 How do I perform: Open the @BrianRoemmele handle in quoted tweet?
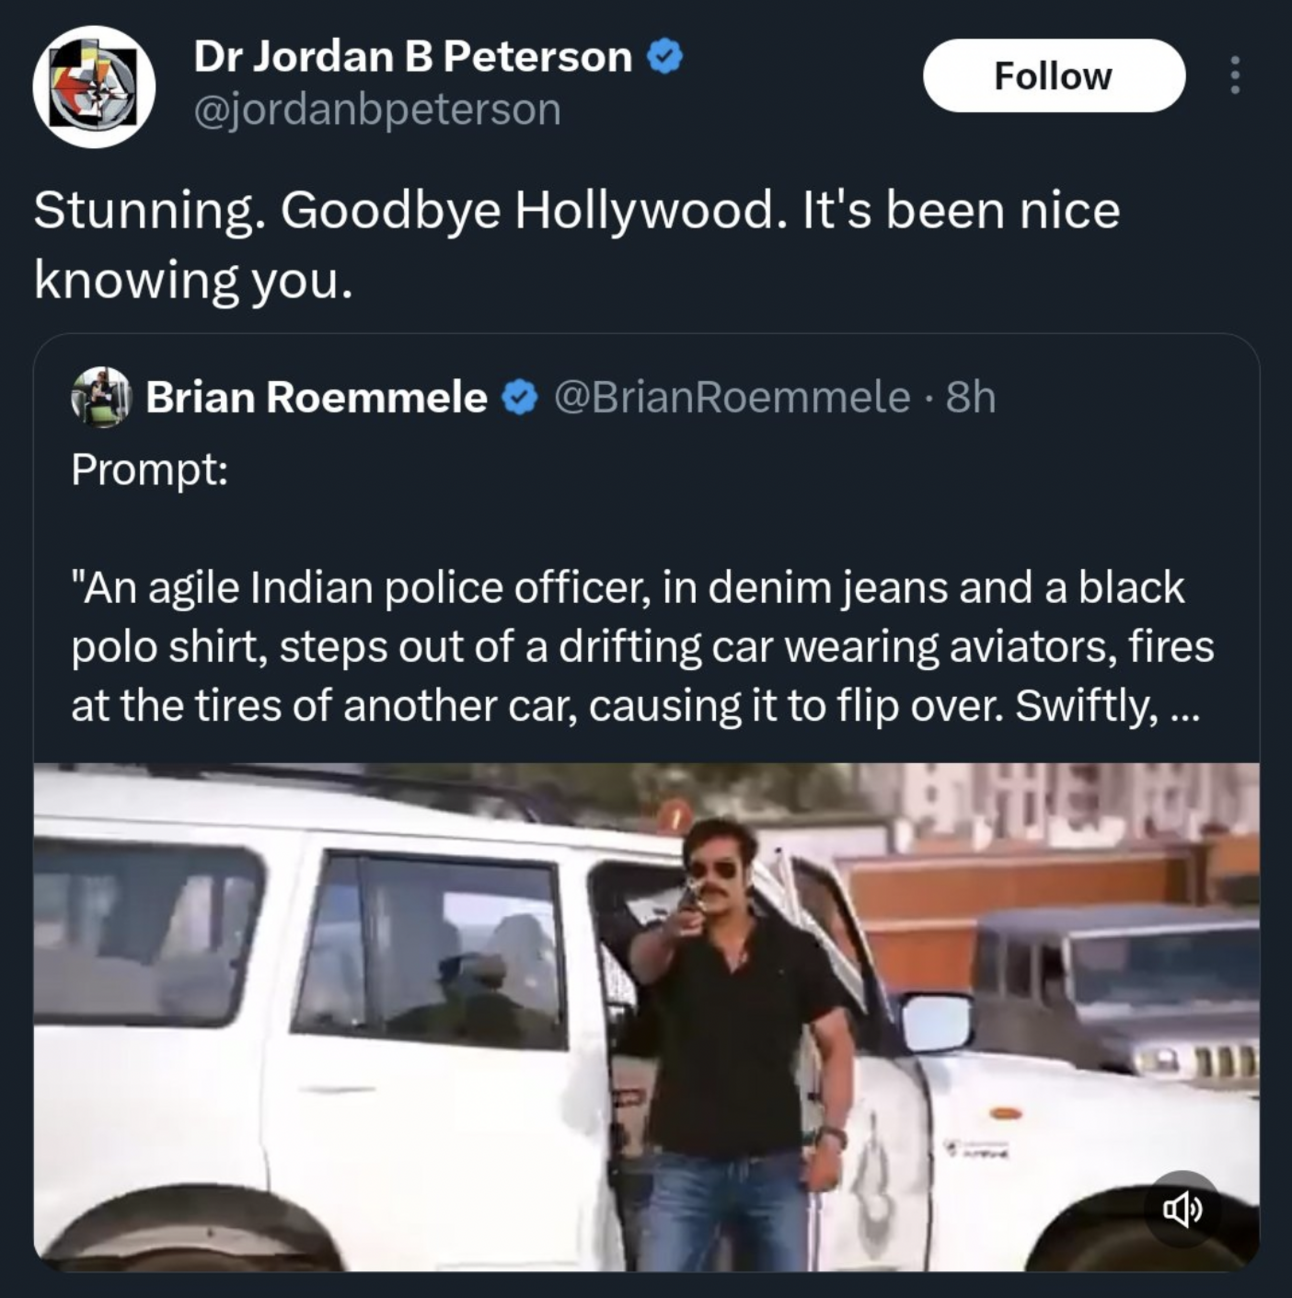click(731, 397)
